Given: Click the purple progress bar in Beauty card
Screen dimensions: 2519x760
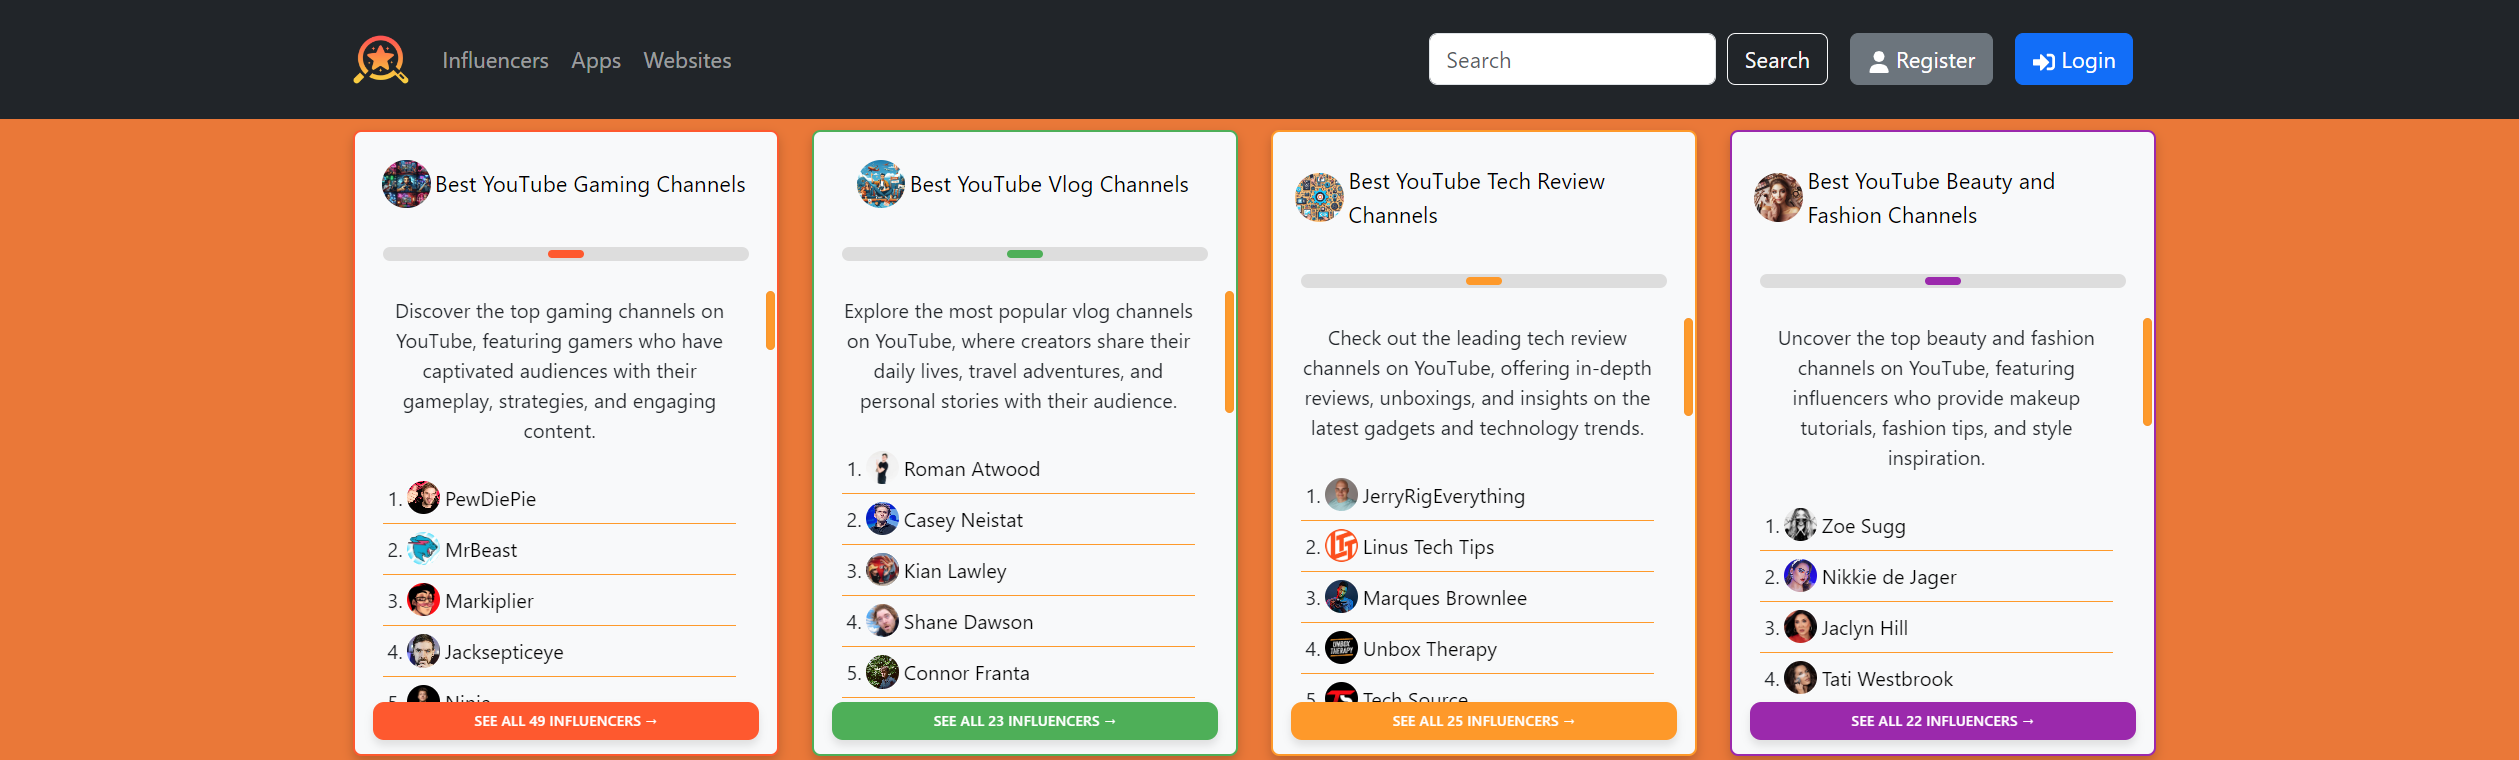Looking at the screenshot, I should click(1943, 281).
